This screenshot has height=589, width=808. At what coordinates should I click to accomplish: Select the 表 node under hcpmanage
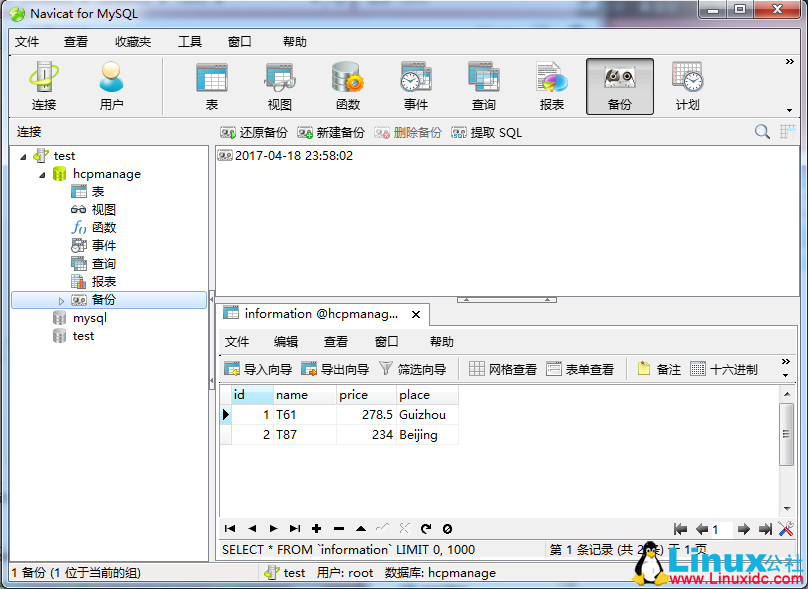pos(88,192)
